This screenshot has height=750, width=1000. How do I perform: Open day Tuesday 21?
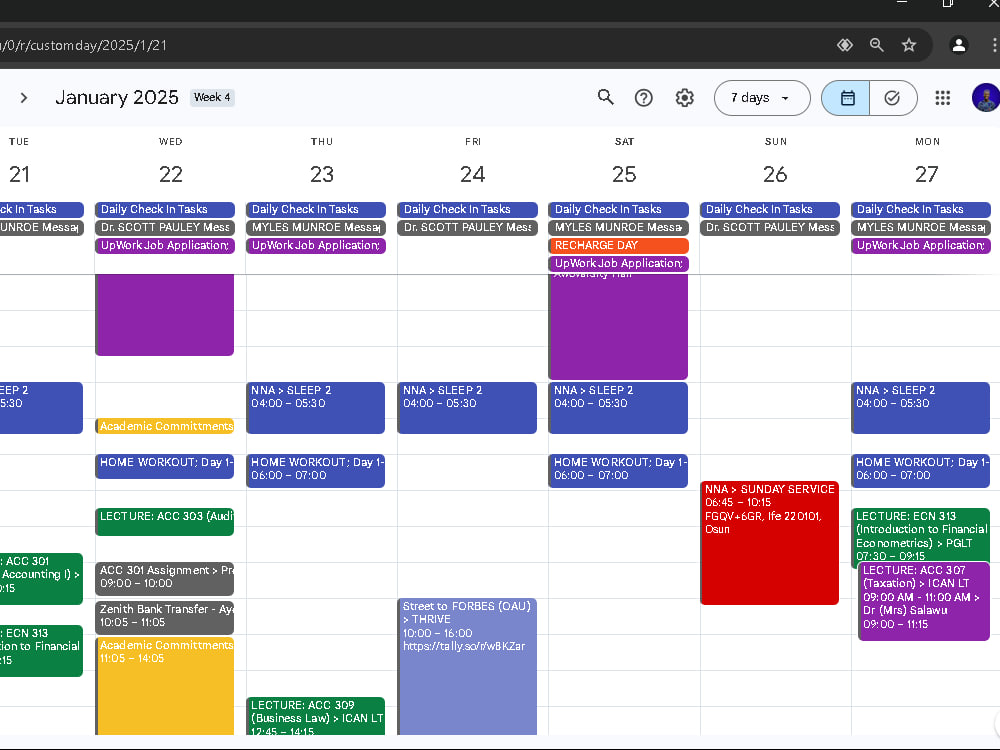tap(19, 173)
